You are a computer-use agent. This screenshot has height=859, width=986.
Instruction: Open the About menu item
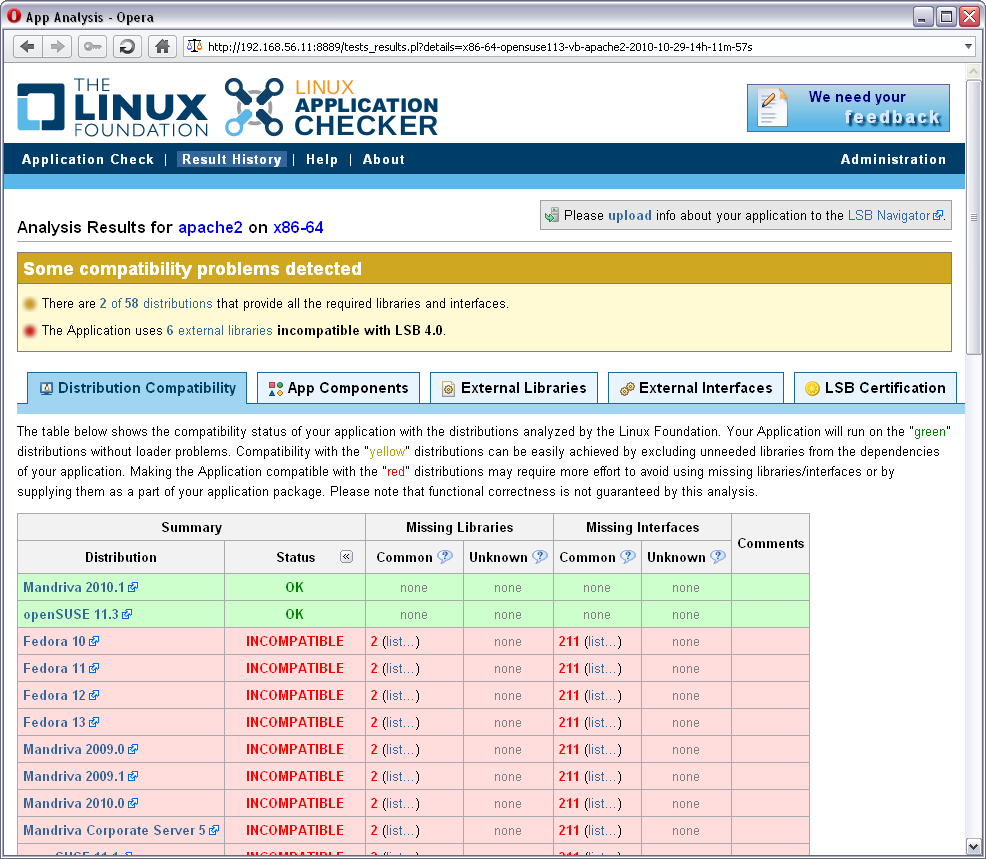tap(384, 160)
